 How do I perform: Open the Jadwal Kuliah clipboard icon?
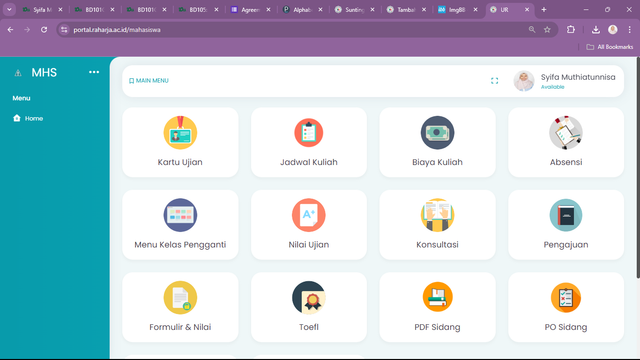pyautogui.click(x=309, y=133)
